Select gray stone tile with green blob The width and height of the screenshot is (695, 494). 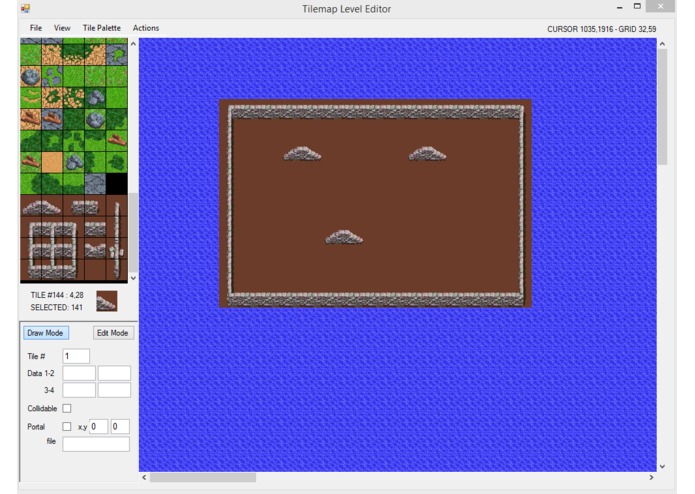tap(117, 54)
